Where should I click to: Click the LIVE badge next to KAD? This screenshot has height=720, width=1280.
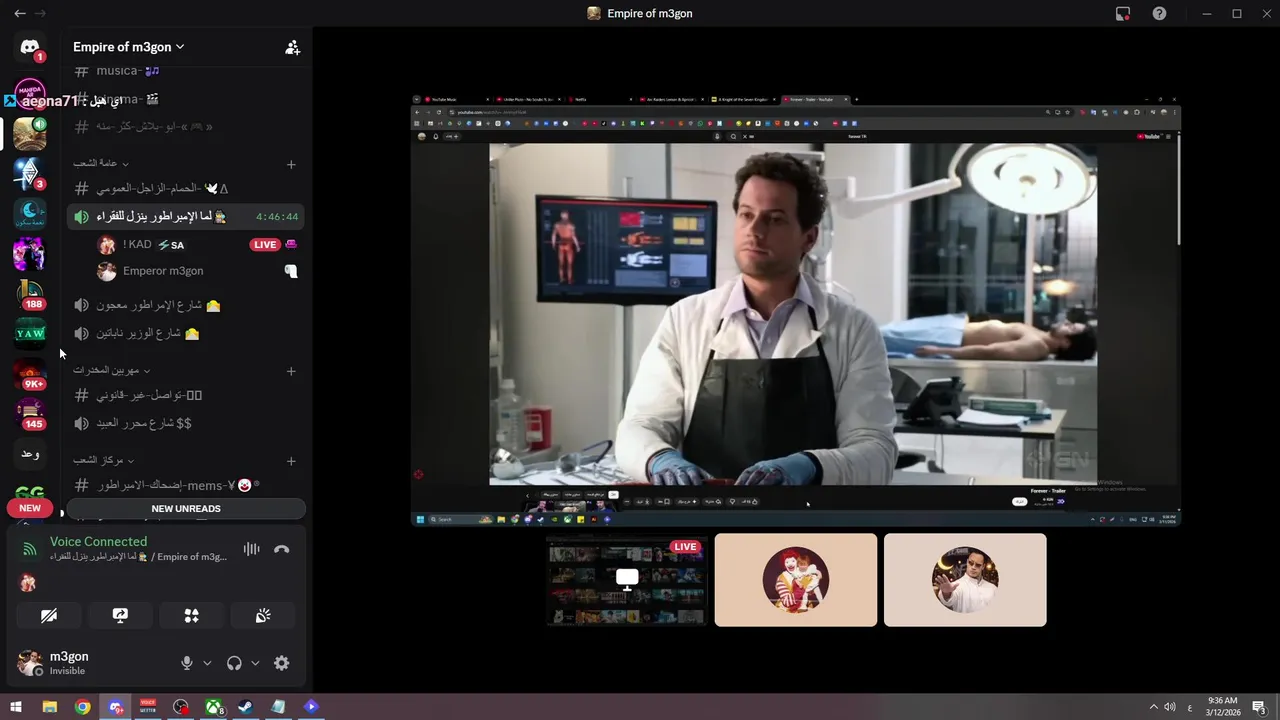(x=265, y=245)
